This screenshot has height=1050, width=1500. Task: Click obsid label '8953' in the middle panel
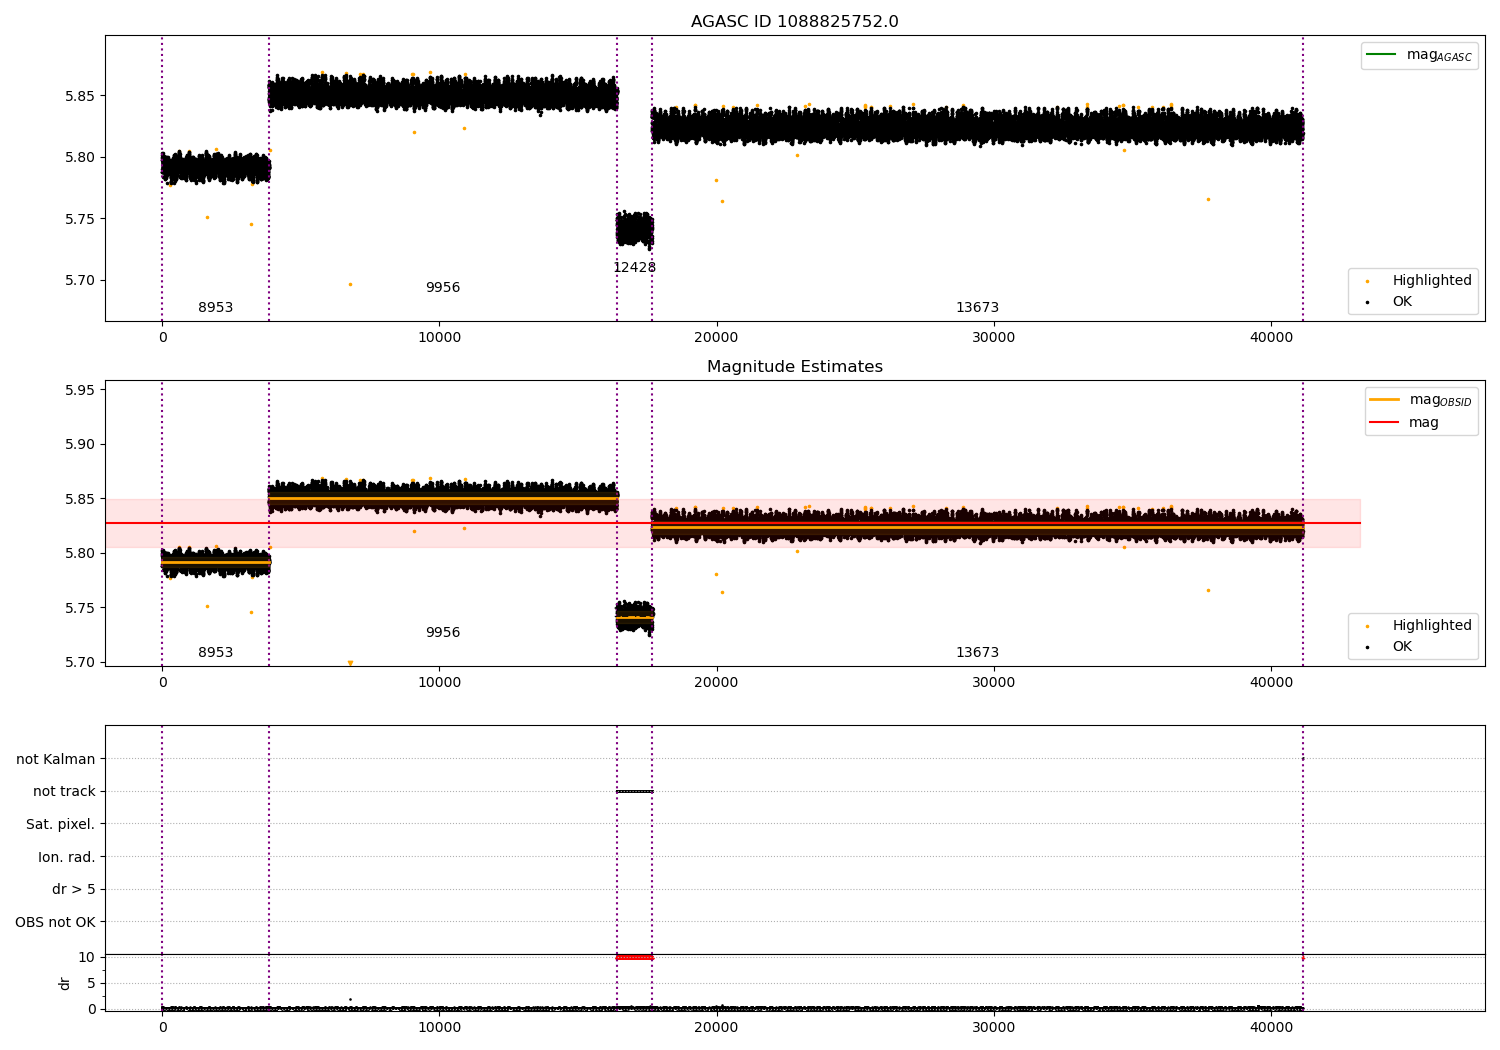tap(215, 652)
